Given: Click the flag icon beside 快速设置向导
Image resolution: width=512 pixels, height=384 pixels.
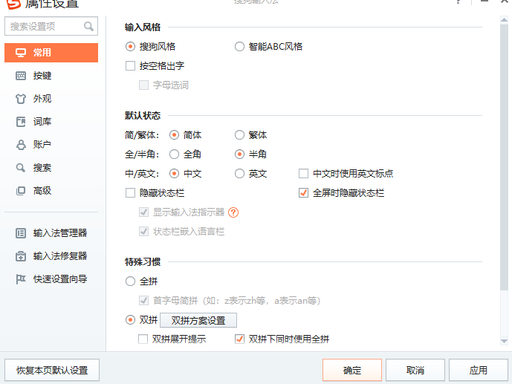Looking at the screenshot, I should pos(21,279).
